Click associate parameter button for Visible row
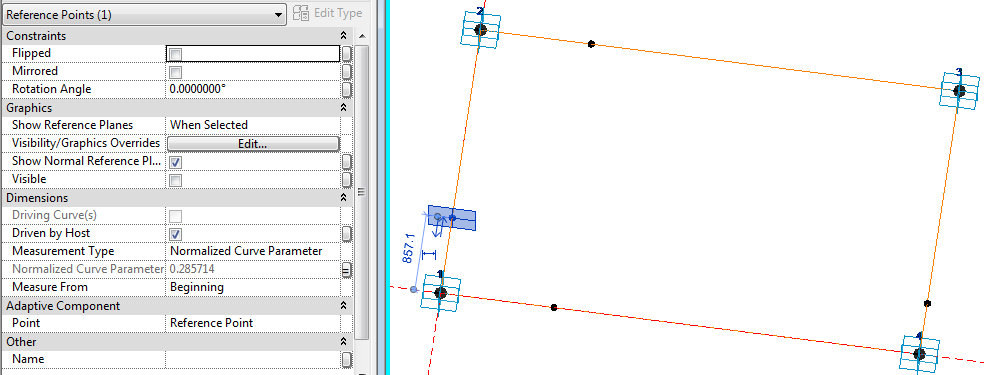 (346, 180)
